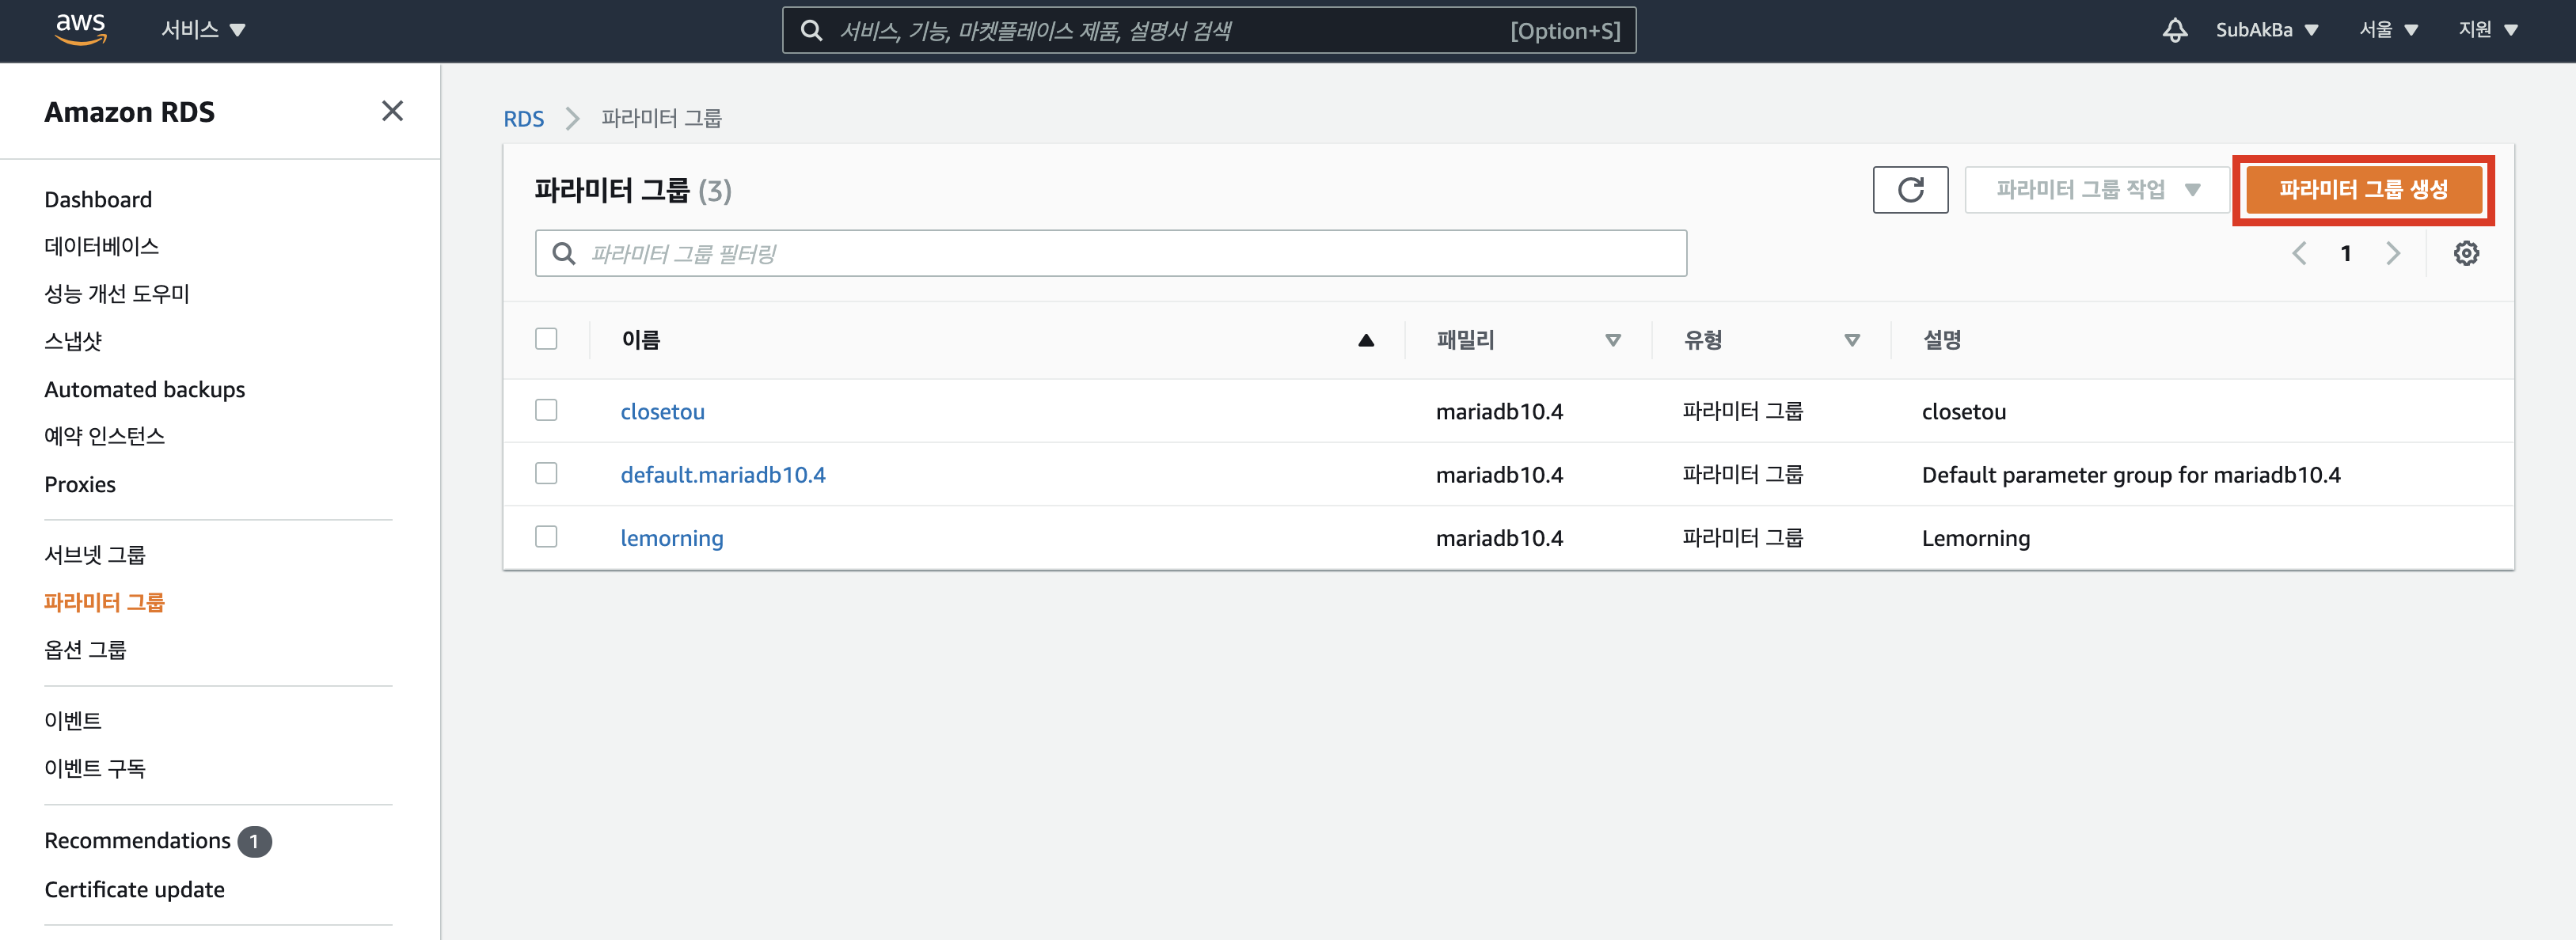Screen dimensions: 2576x940
Task: Click the 파라미터 그룹 필터링 search field
Action: (1110, 254)
